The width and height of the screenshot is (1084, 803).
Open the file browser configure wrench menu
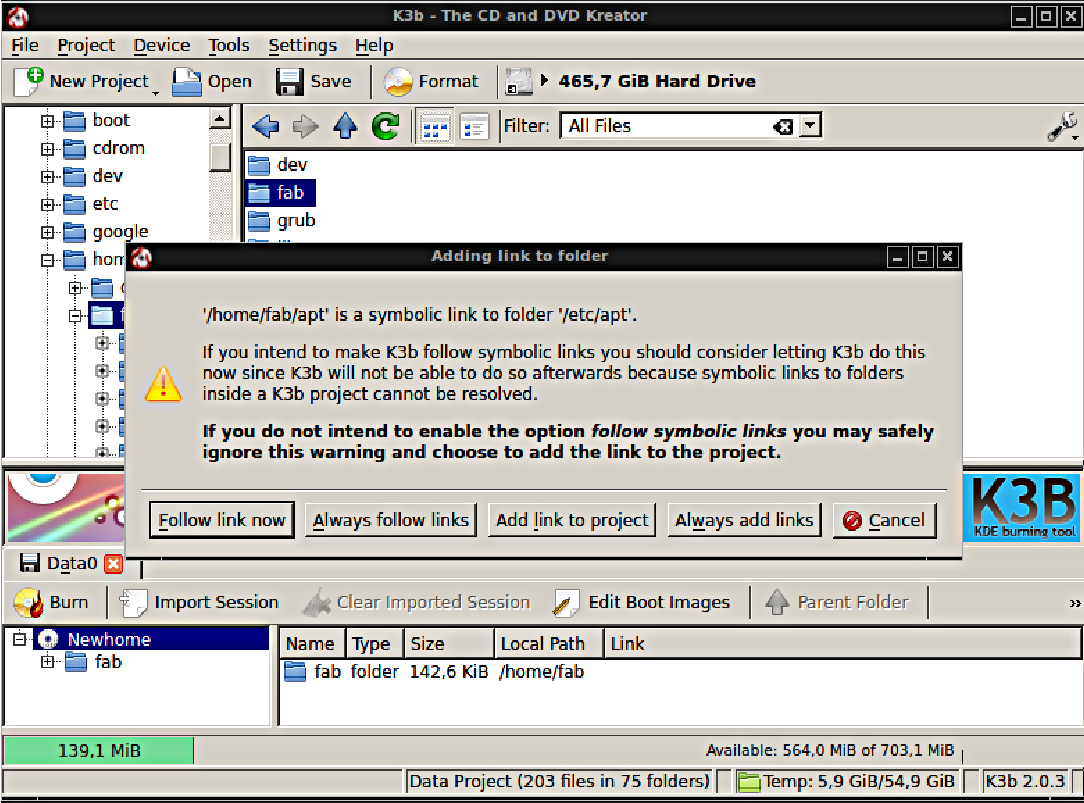1062,126
